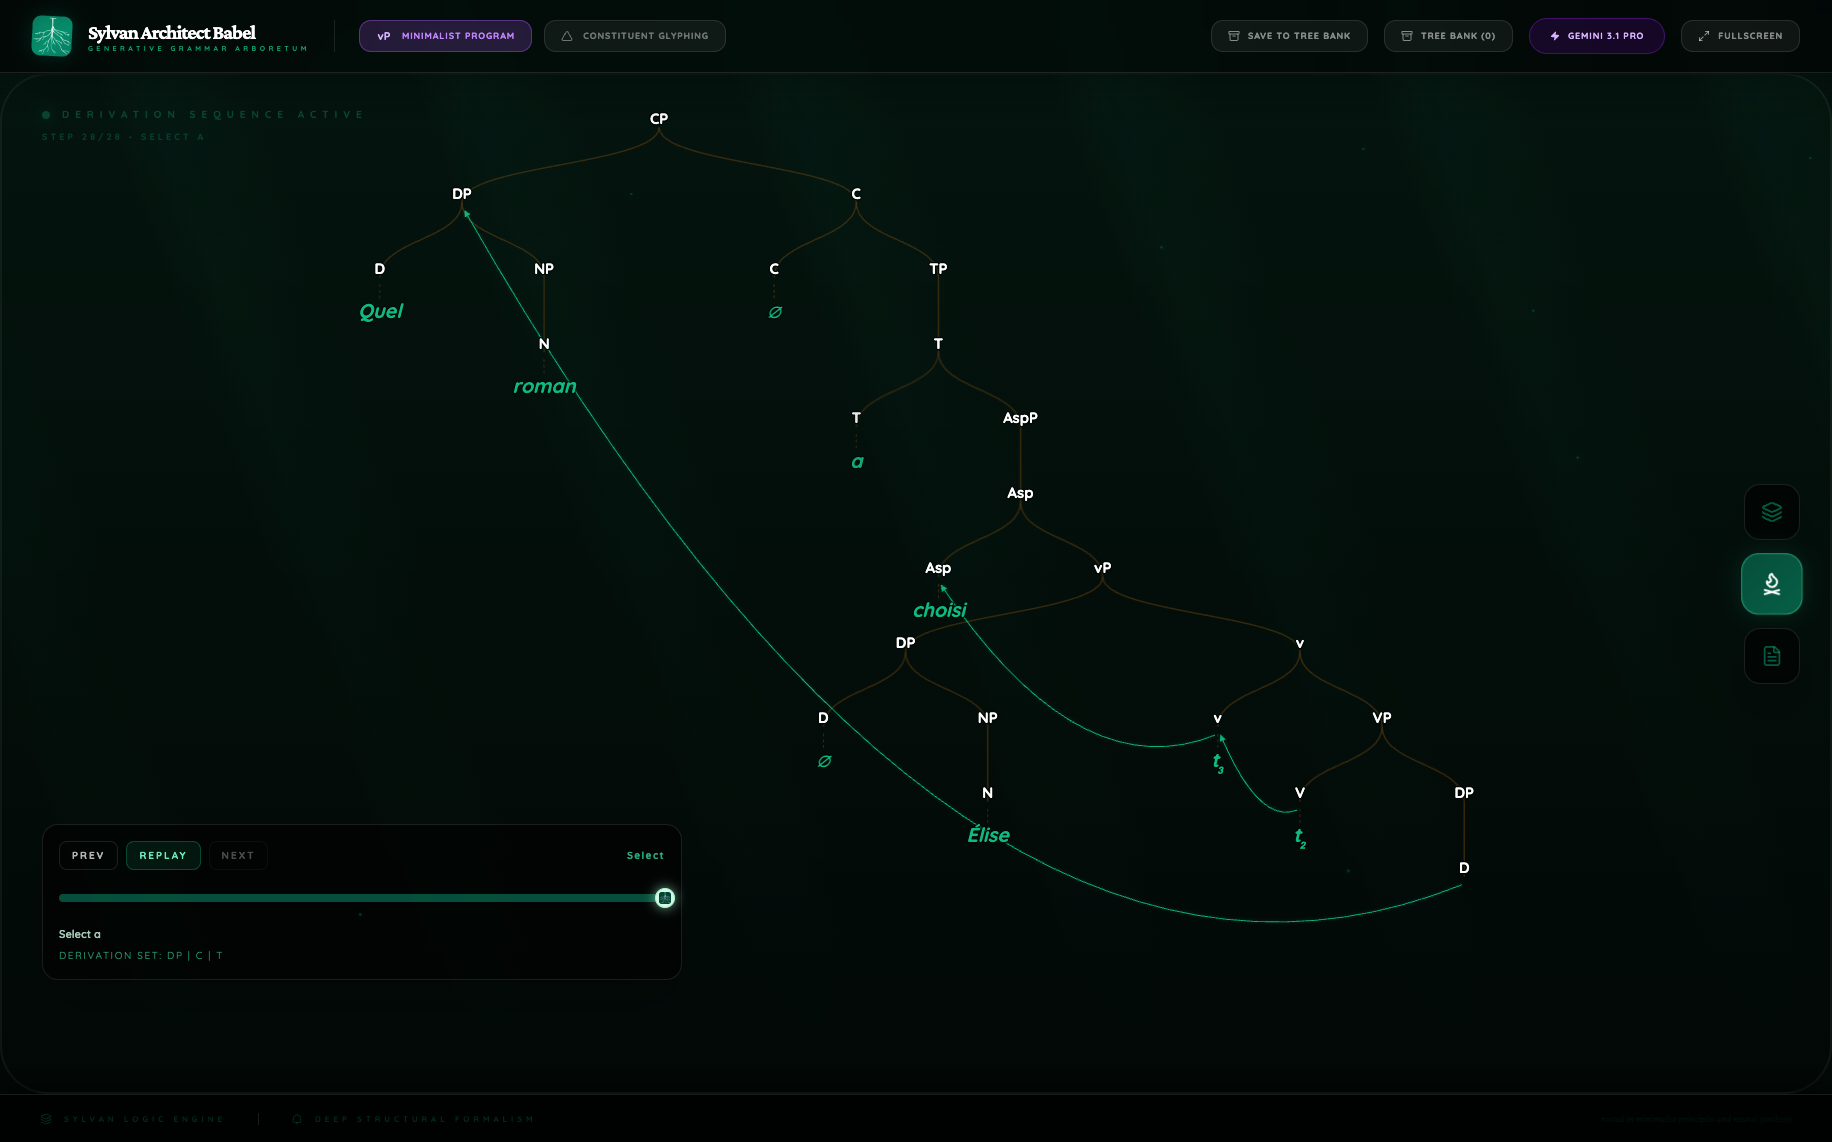Click the NEXT derivation step button
The image size is (1832, 1142).
[x=237, y=856]
